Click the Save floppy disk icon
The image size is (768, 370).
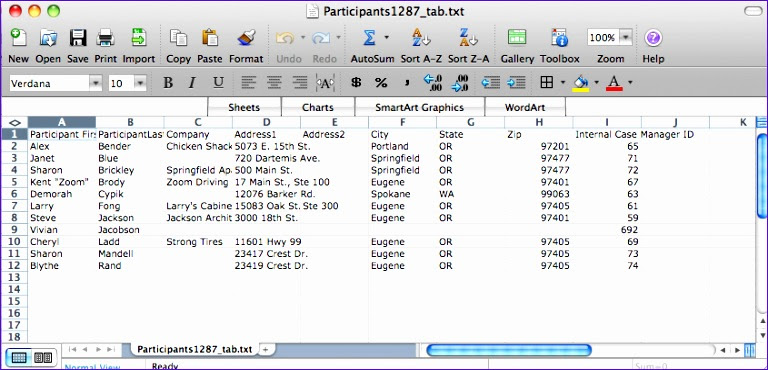tap(77, 38)
